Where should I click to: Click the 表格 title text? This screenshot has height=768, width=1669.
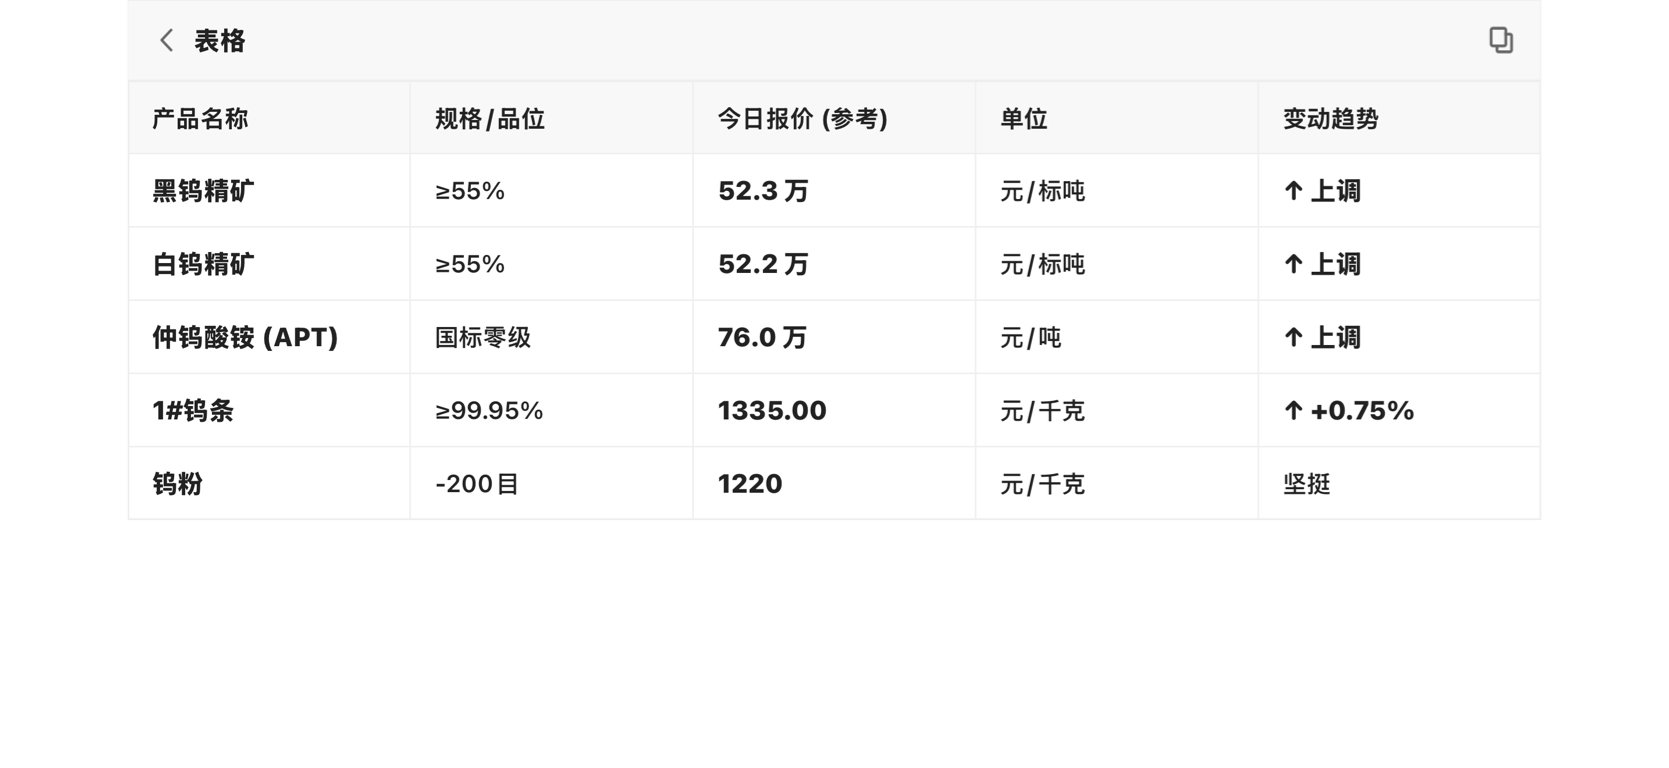click(220, 41)
